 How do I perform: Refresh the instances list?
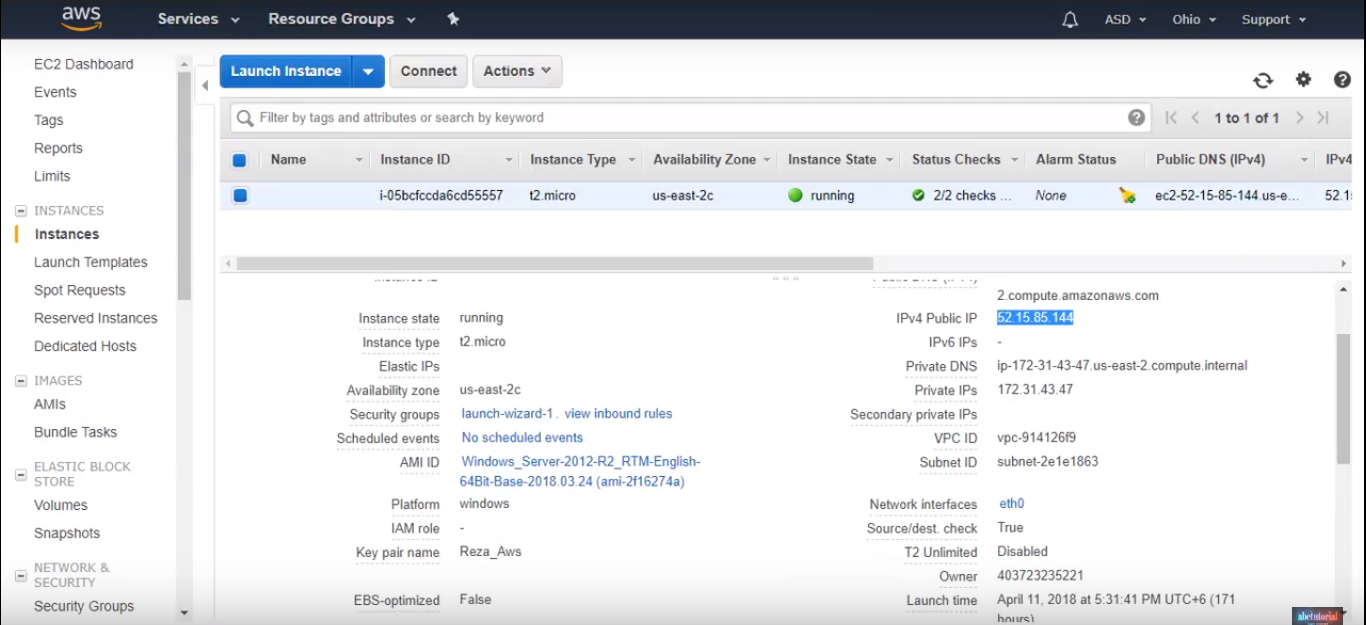click(x=1263, y=80)
